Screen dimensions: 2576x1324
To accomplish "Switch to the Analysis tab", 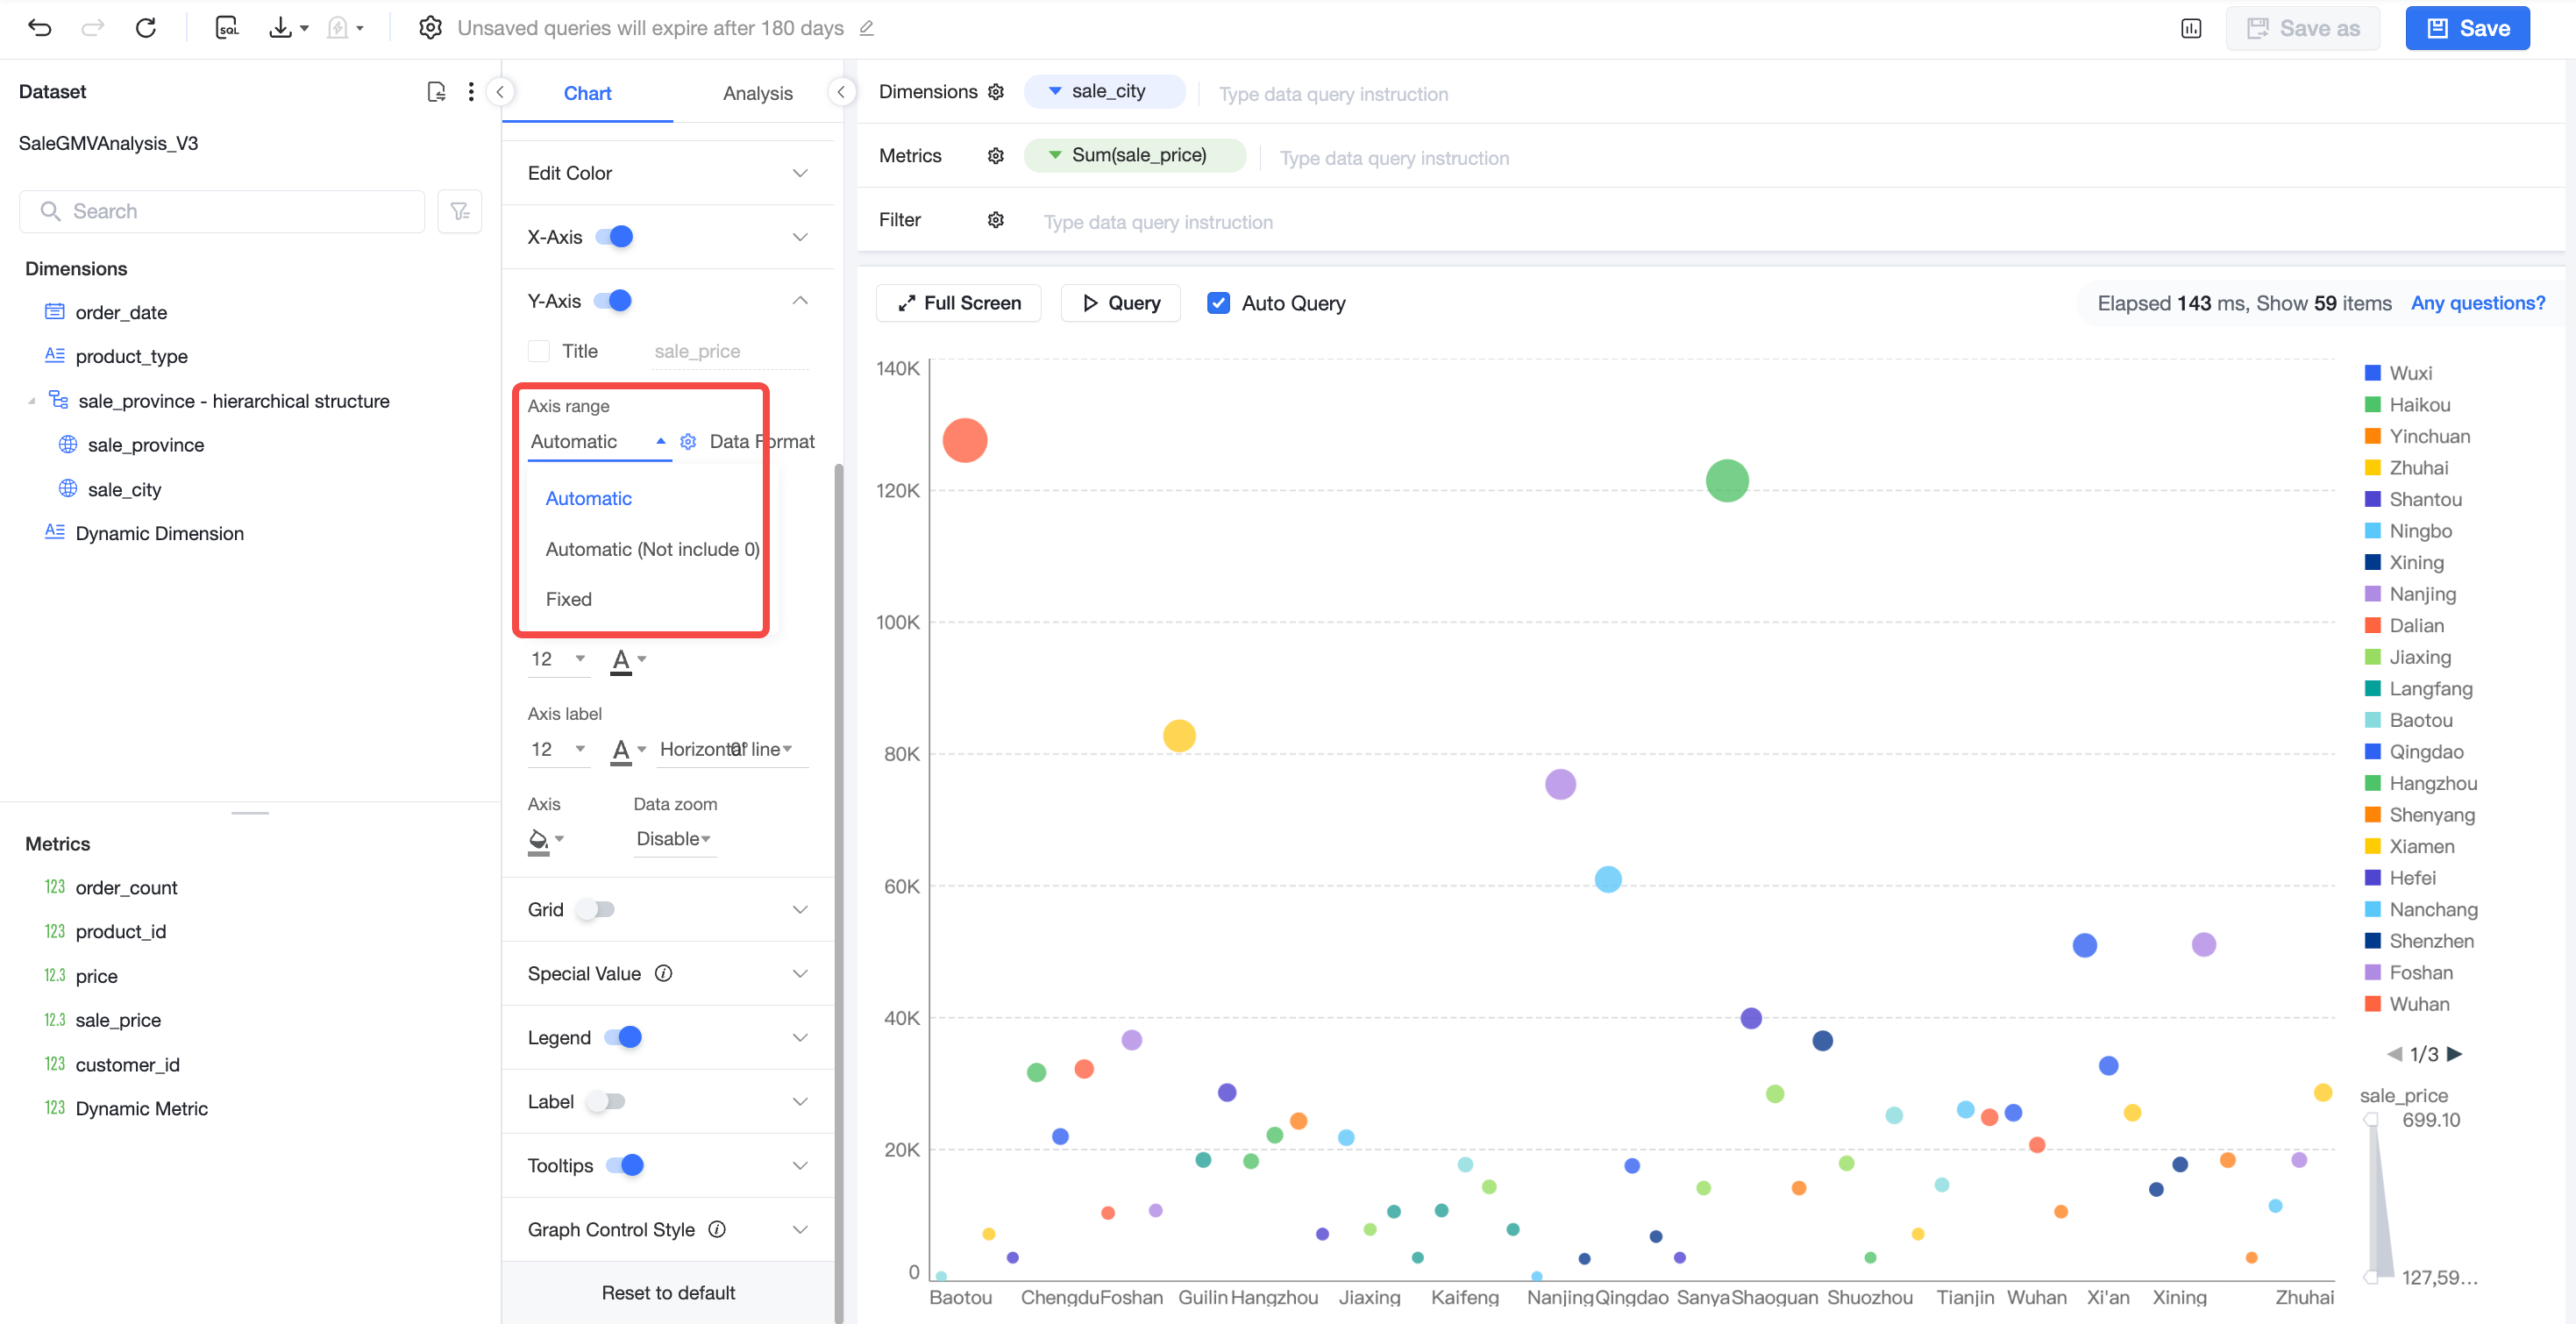I will point(757,93).
